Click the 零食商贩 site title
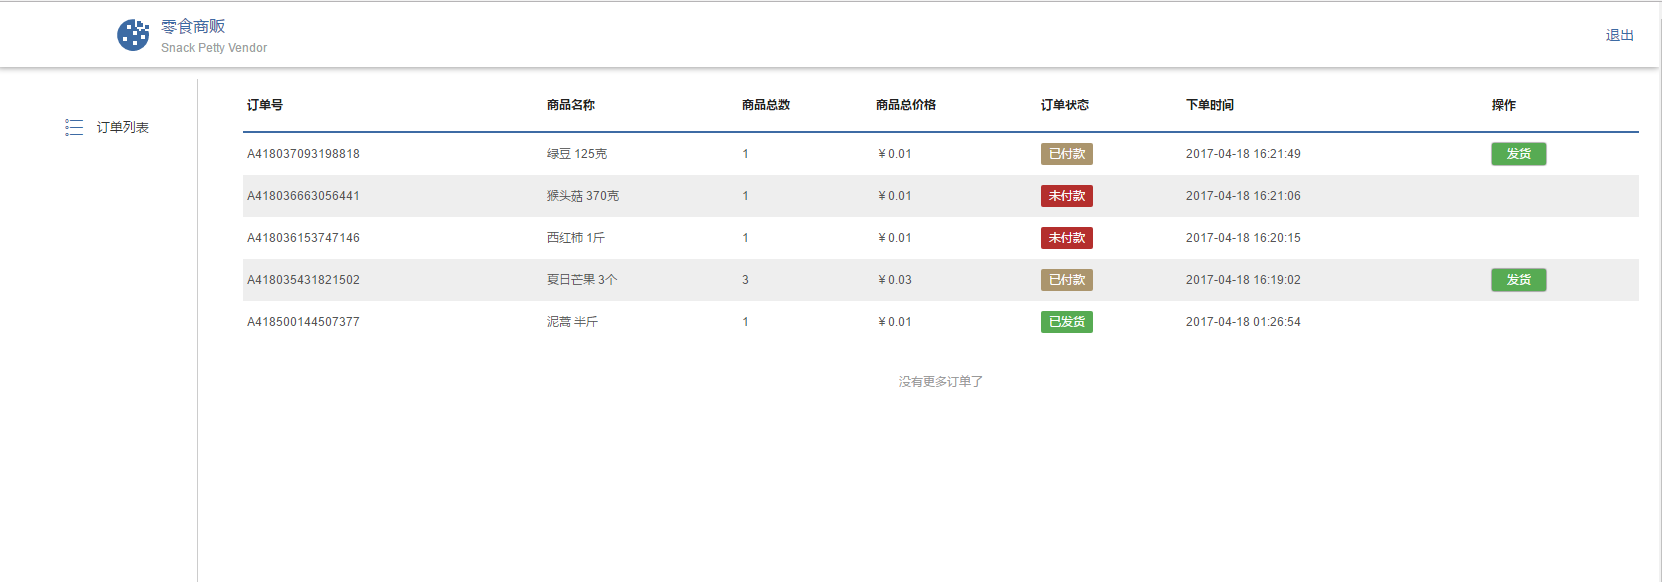Screen dimensions: 1662x582 pyautogui.click(x=193, y=26)
